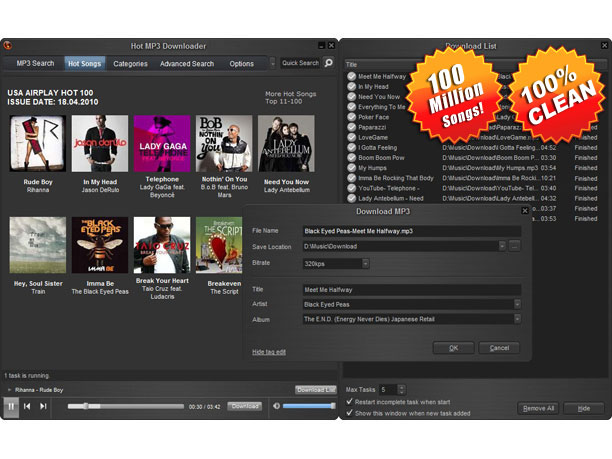Toggle Show this window when new task added
This screenshot has width=612, height=459.
[349, 413]
